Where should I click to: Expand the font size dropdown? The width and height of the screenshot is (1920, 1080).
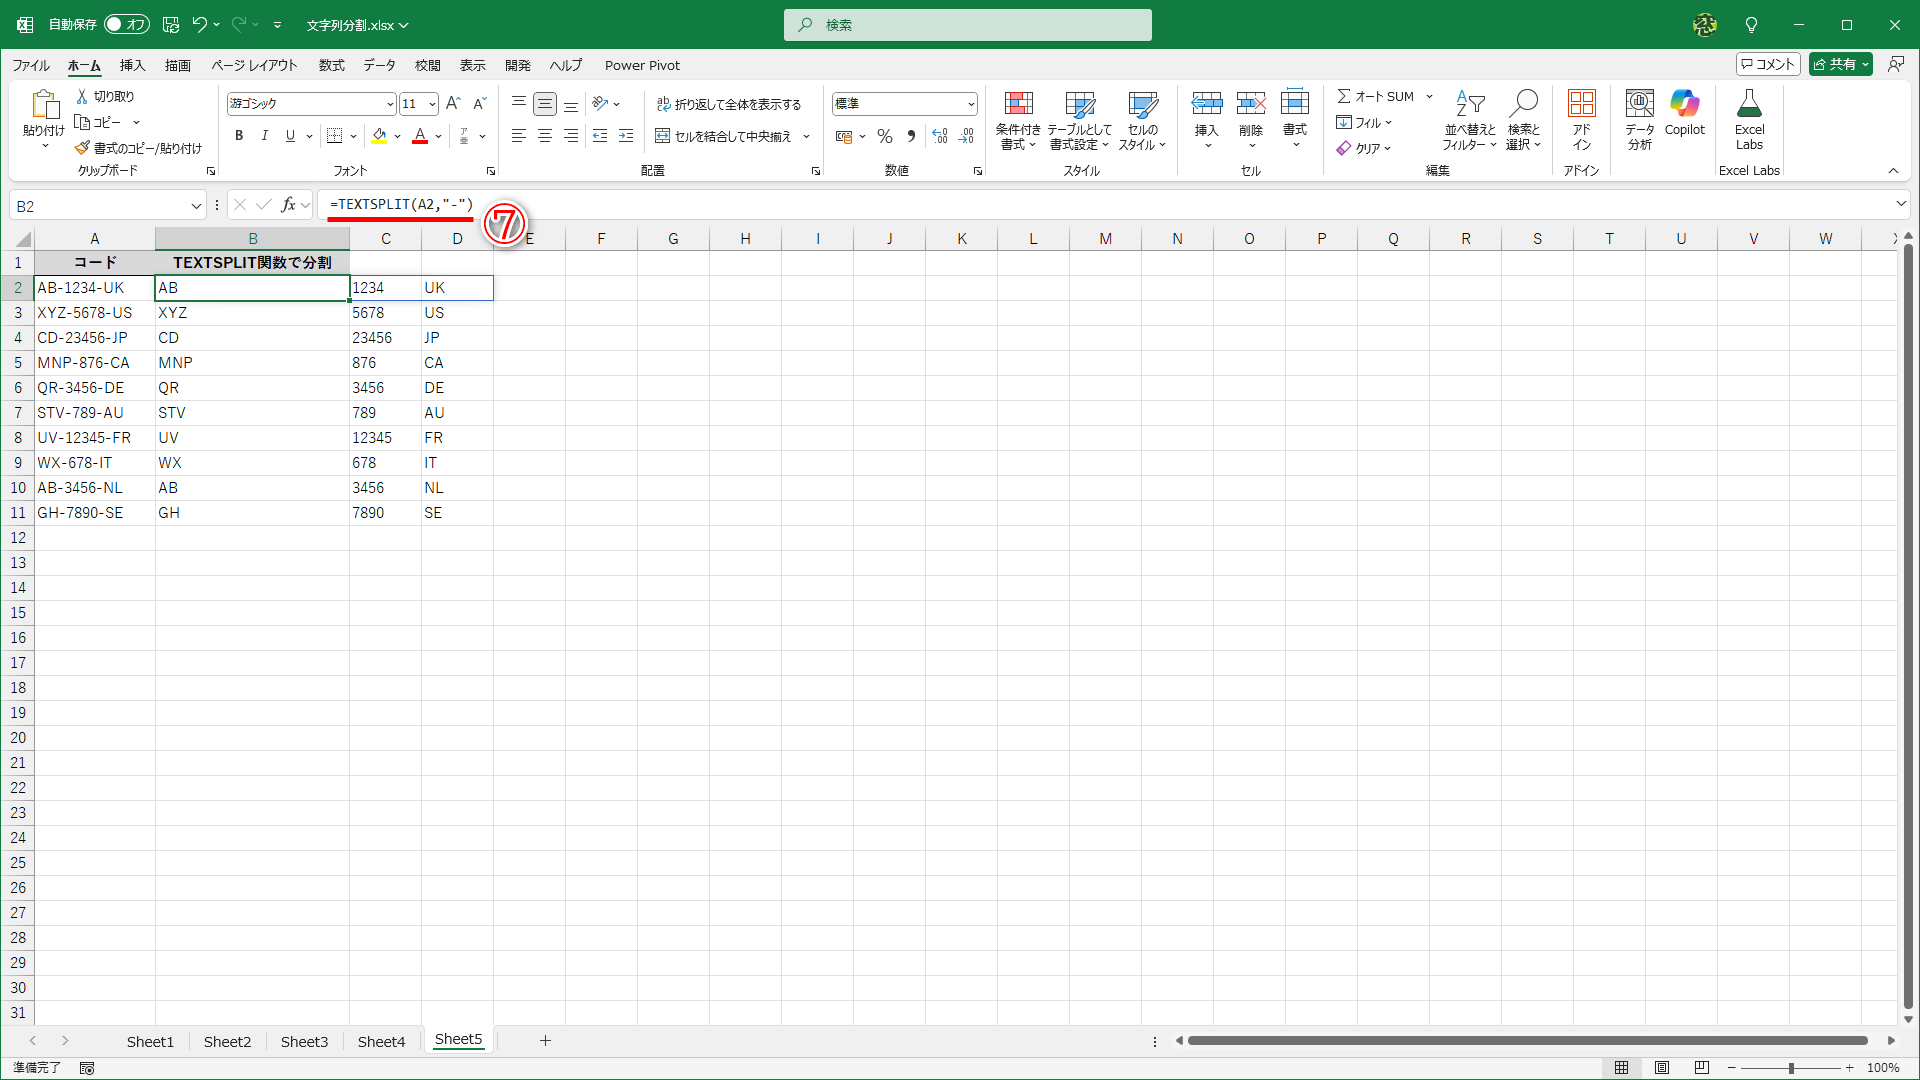coord(431,103)
